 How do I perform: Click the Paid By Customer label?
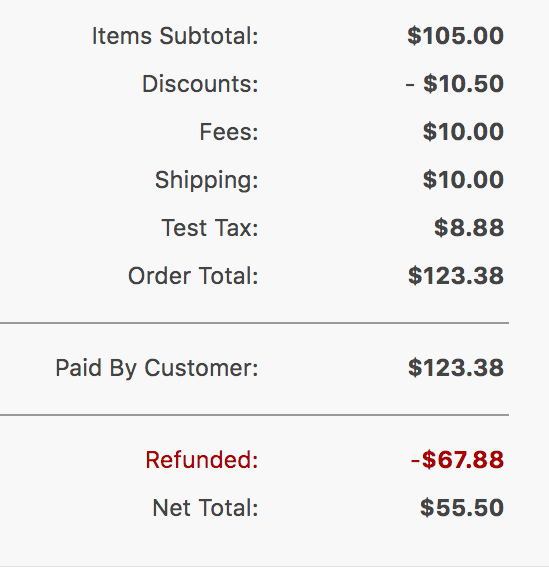pos(157,368)
